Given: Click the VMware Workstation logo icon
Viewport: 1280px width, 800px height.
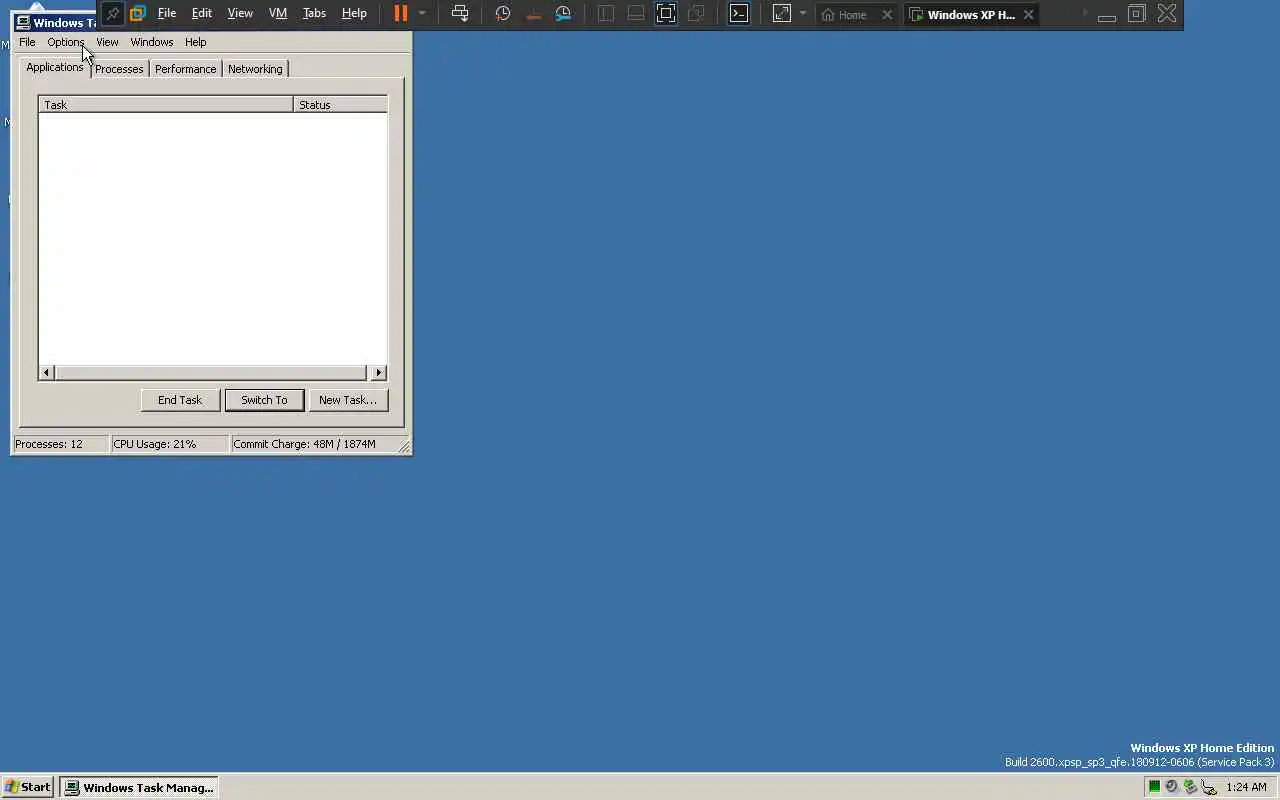Looking at the screenshot, I should click(x=138, y=14).
